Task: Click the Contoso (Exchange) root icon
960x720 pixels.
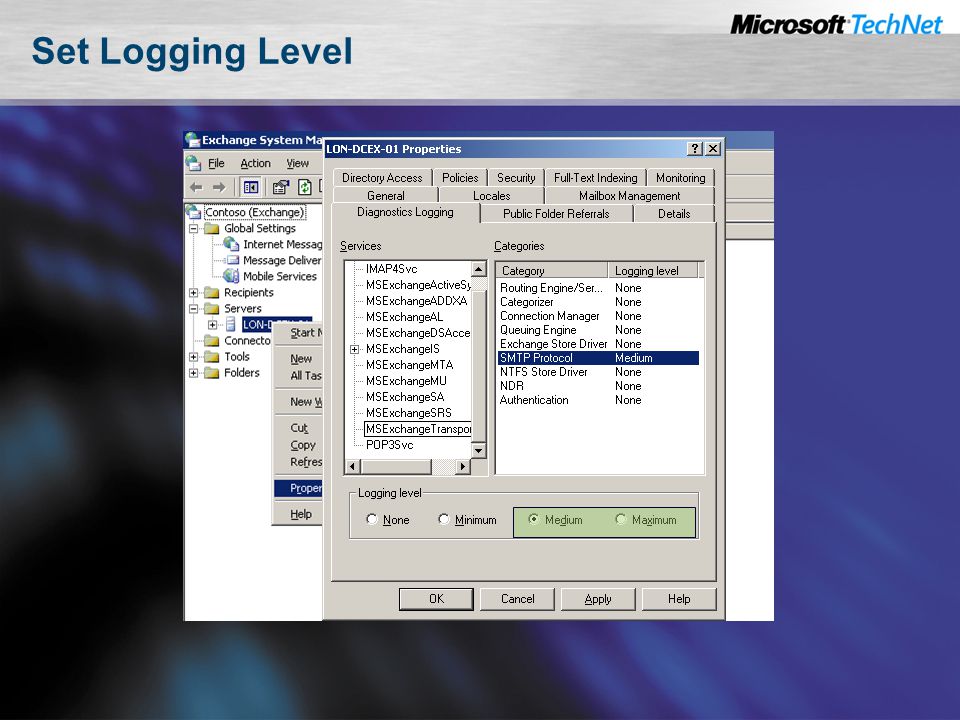Action: click(194, 212)
